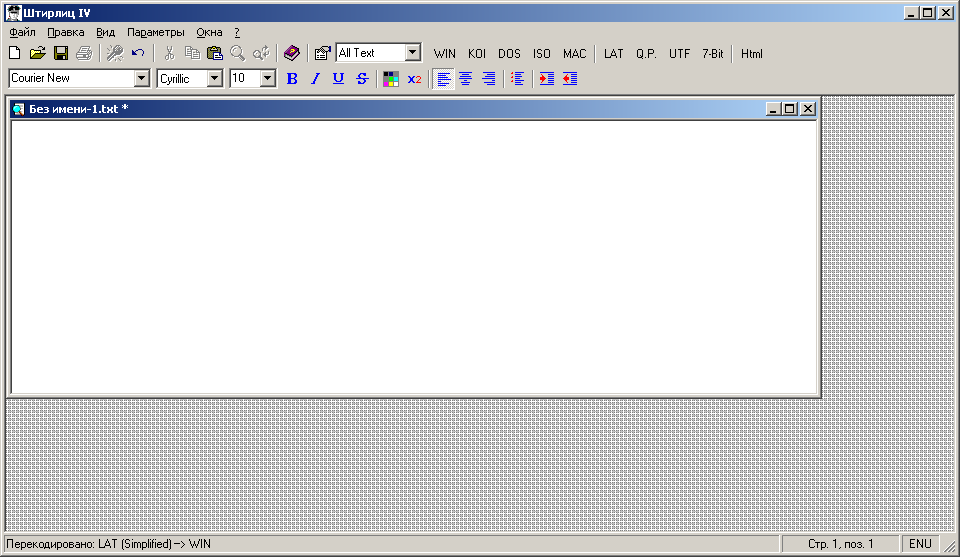Viewport: 960px width, 557px height.
Task: Convert text to WIN encoding
Action: [444, 54]
